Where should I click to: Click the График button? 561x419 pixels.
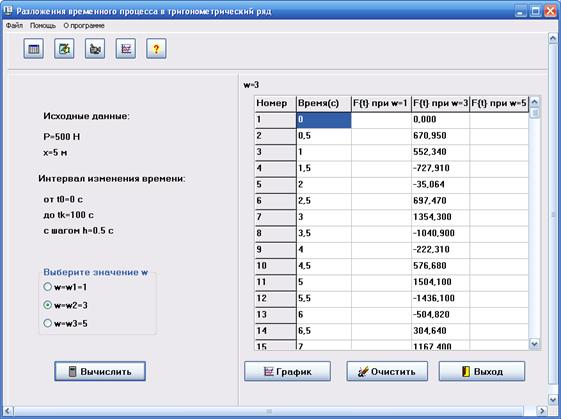[287, 371]
